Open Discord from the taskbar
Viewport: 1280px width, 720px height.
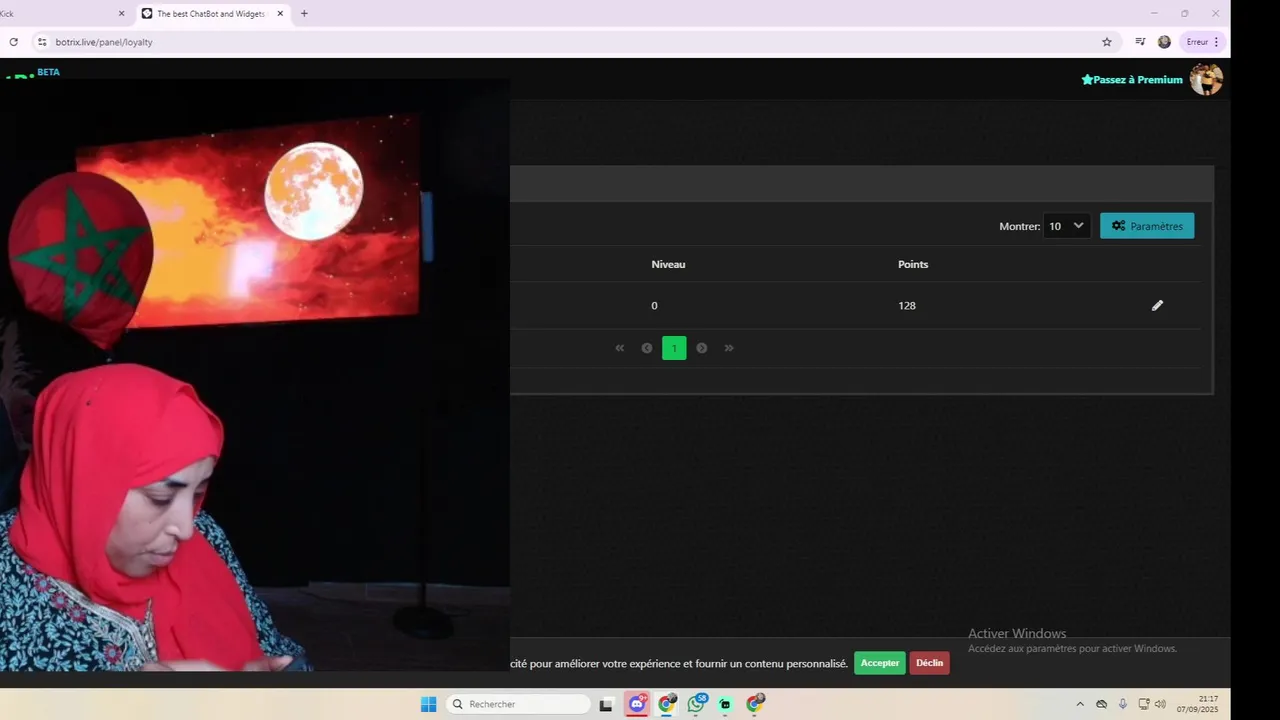[637, 704]
